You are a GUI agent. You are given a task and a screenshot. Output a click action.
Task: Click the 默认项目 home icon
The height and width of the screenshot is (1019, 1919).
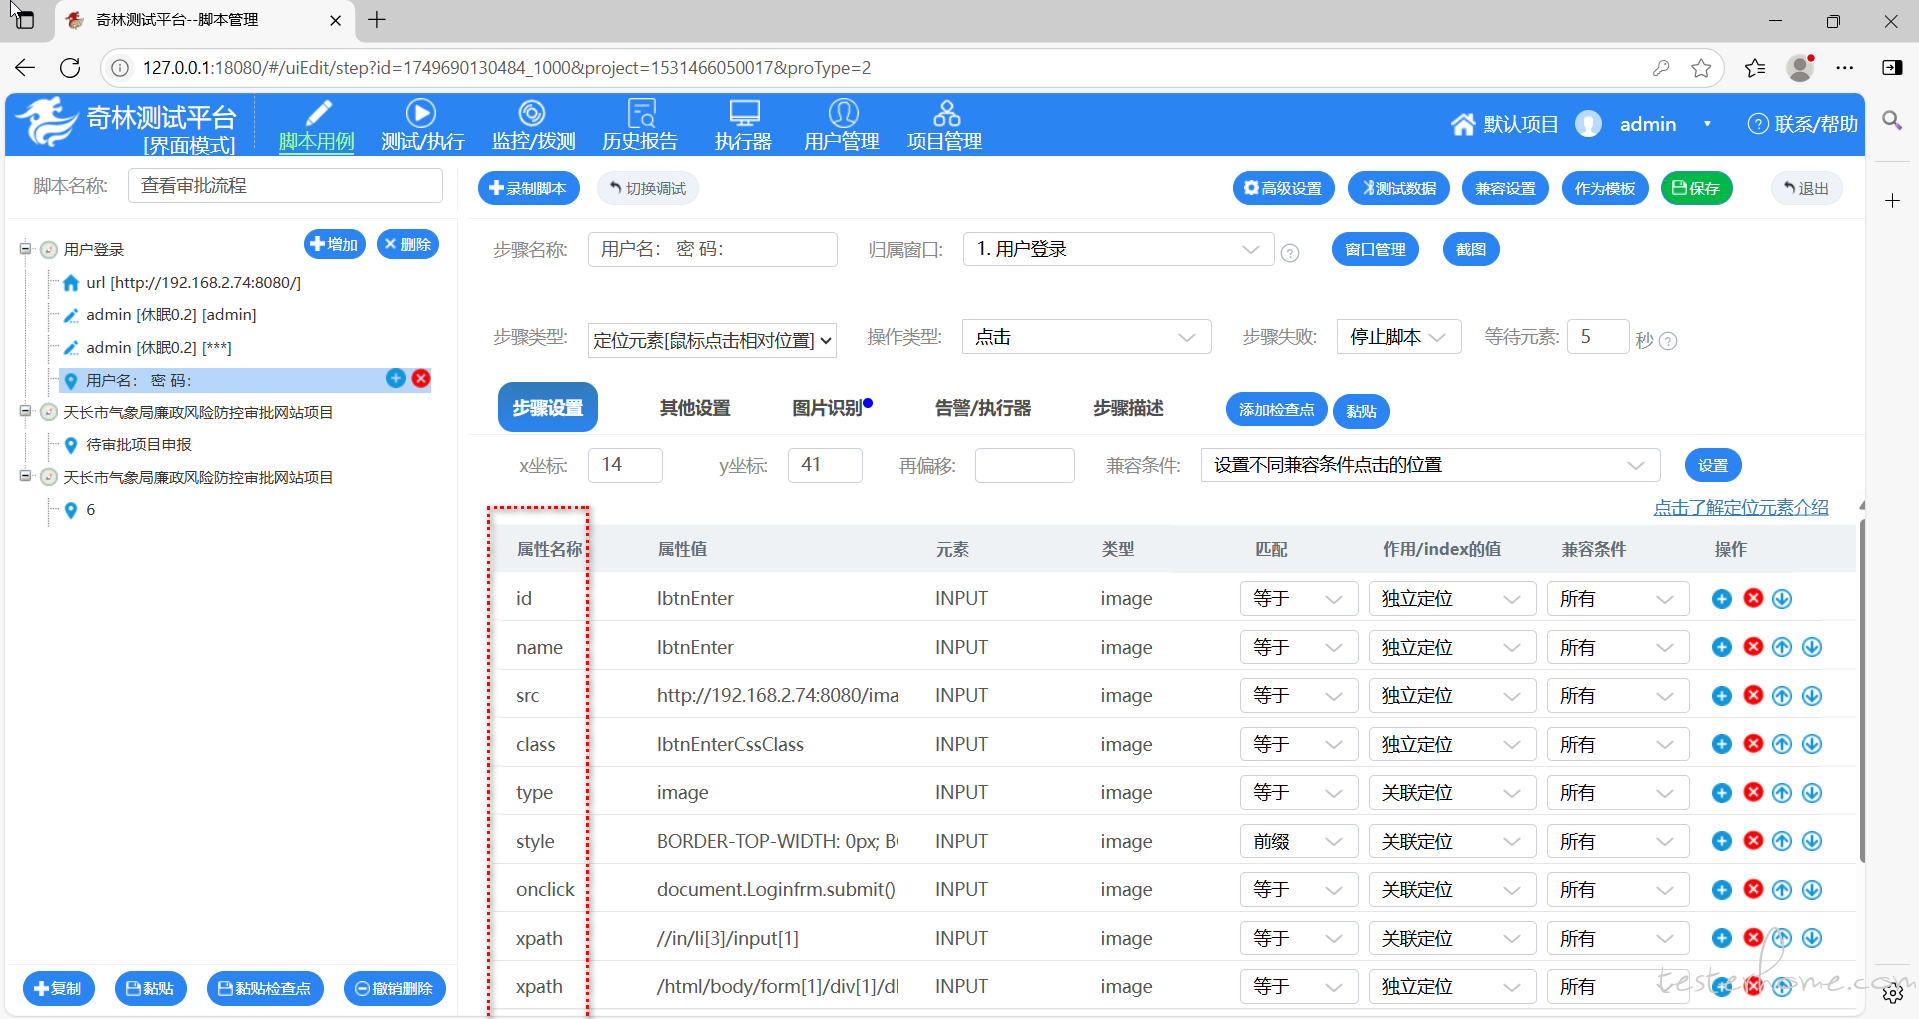(x=1463, y=124)
